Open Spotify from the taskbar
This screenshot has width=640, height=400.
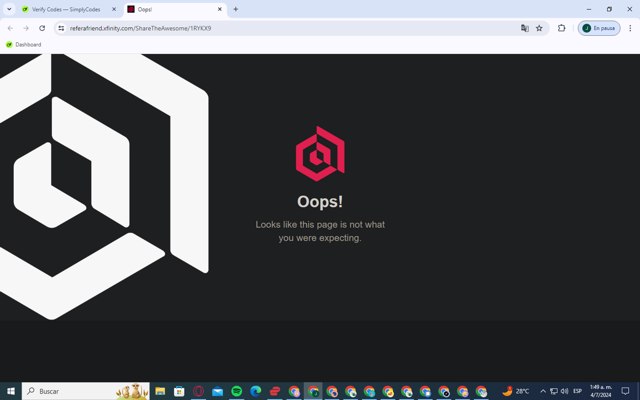tap(237, 391)
